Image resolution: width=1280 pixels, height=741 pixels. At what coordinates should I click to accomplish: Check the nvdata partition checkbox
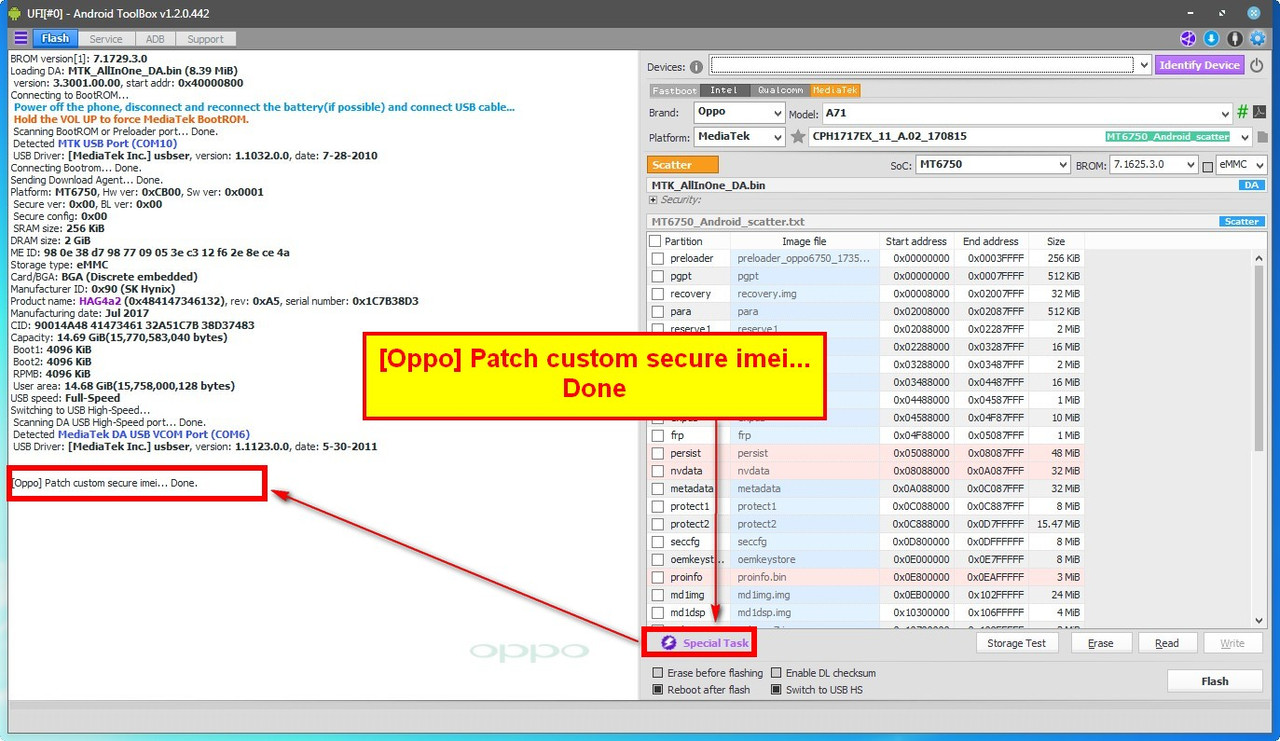tap(657, 471)
